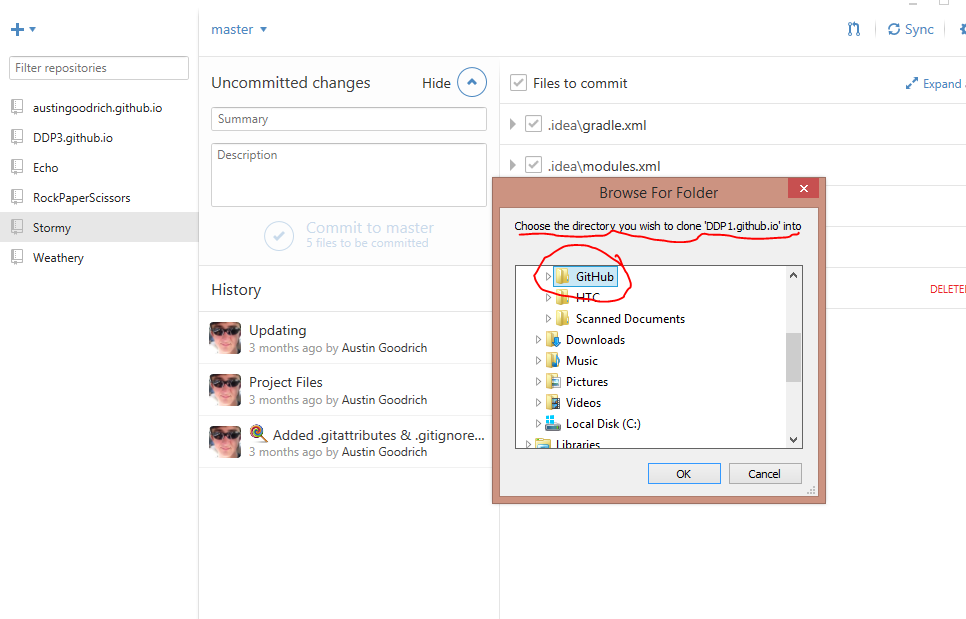
Task: Collapse uncommitted changes with Hide arrow
Action: coord(471,83)
